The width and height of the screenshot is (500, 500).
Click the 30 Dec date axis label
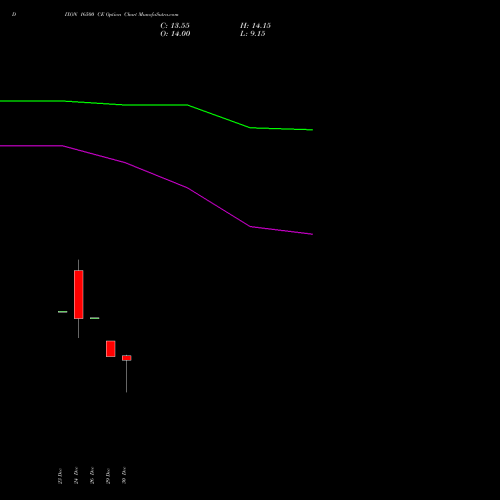pyautogui.click(x=124, y=476)
